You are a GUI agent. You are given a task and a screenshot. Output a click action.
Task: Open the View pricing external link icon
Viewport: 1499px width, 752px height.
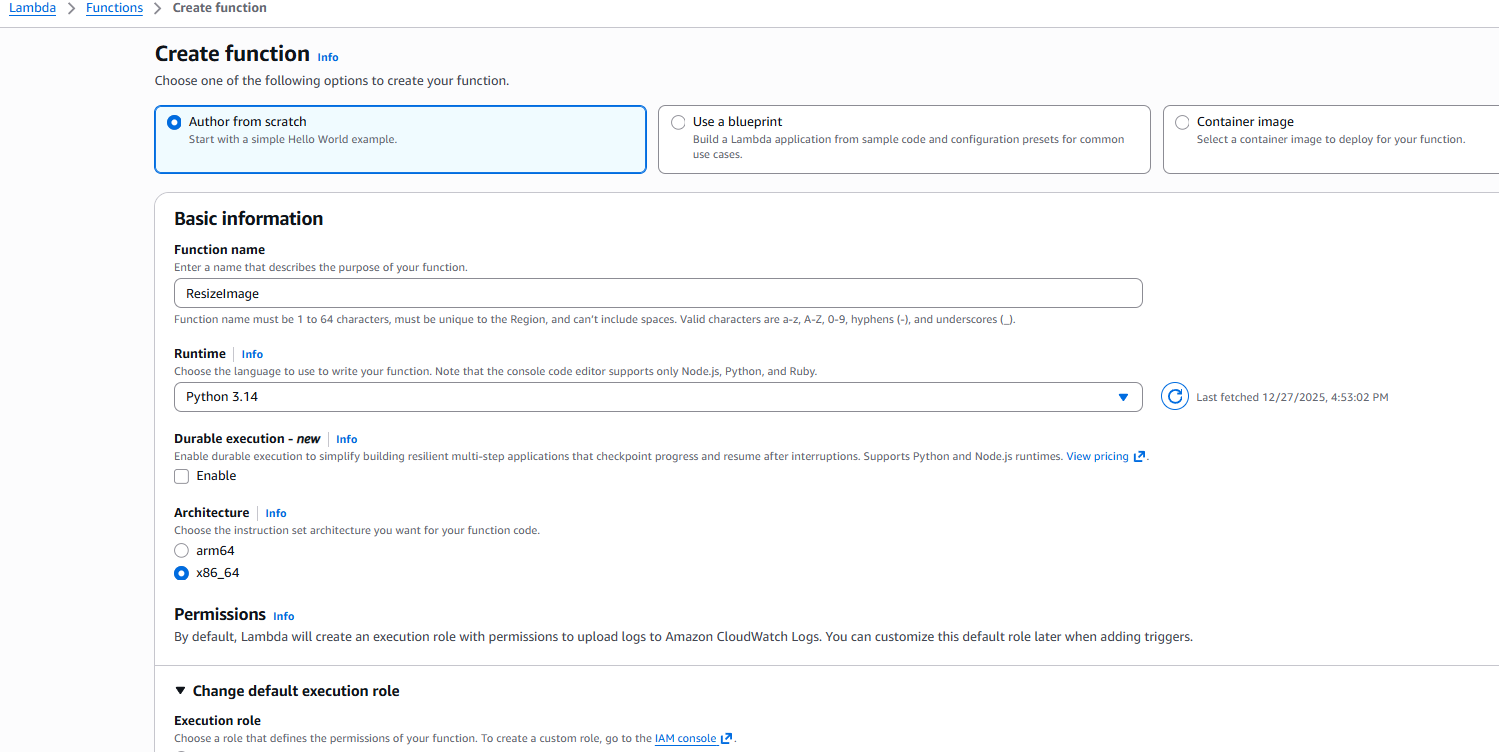pos(1140,456)
